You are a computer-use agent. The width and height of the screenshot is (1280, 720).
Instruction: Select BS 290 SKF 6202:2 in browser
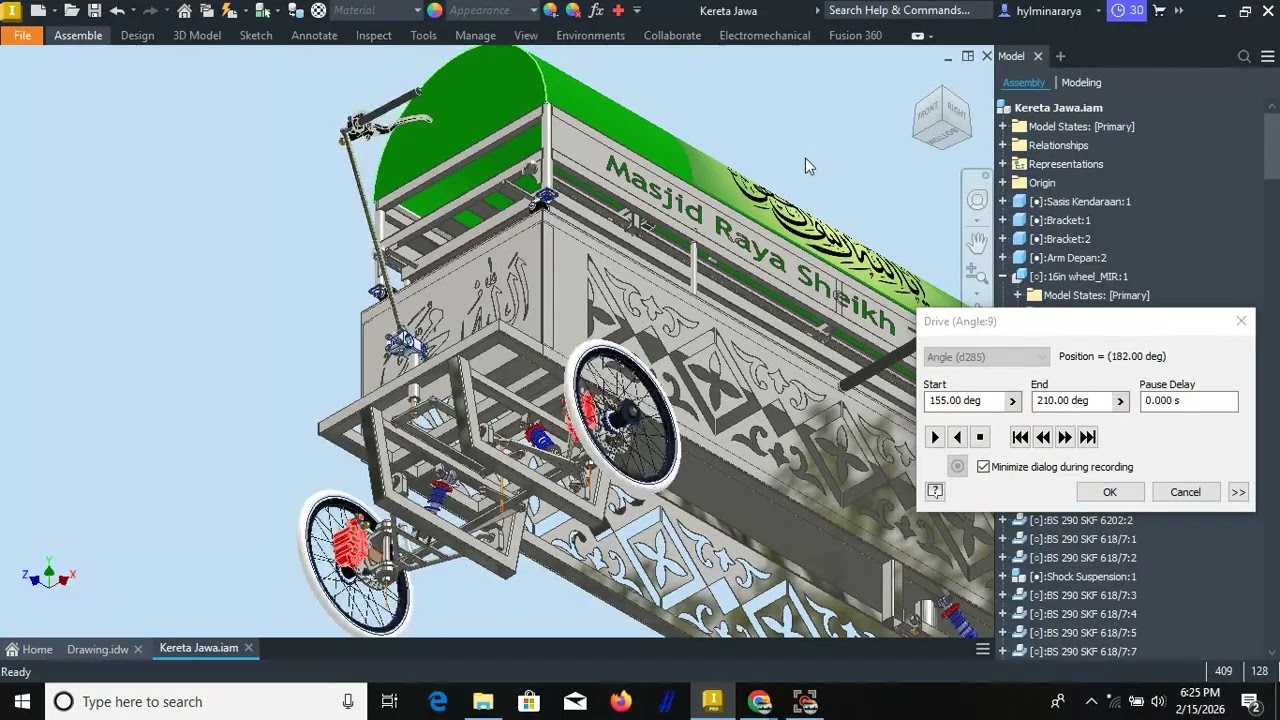point(1081,520)
